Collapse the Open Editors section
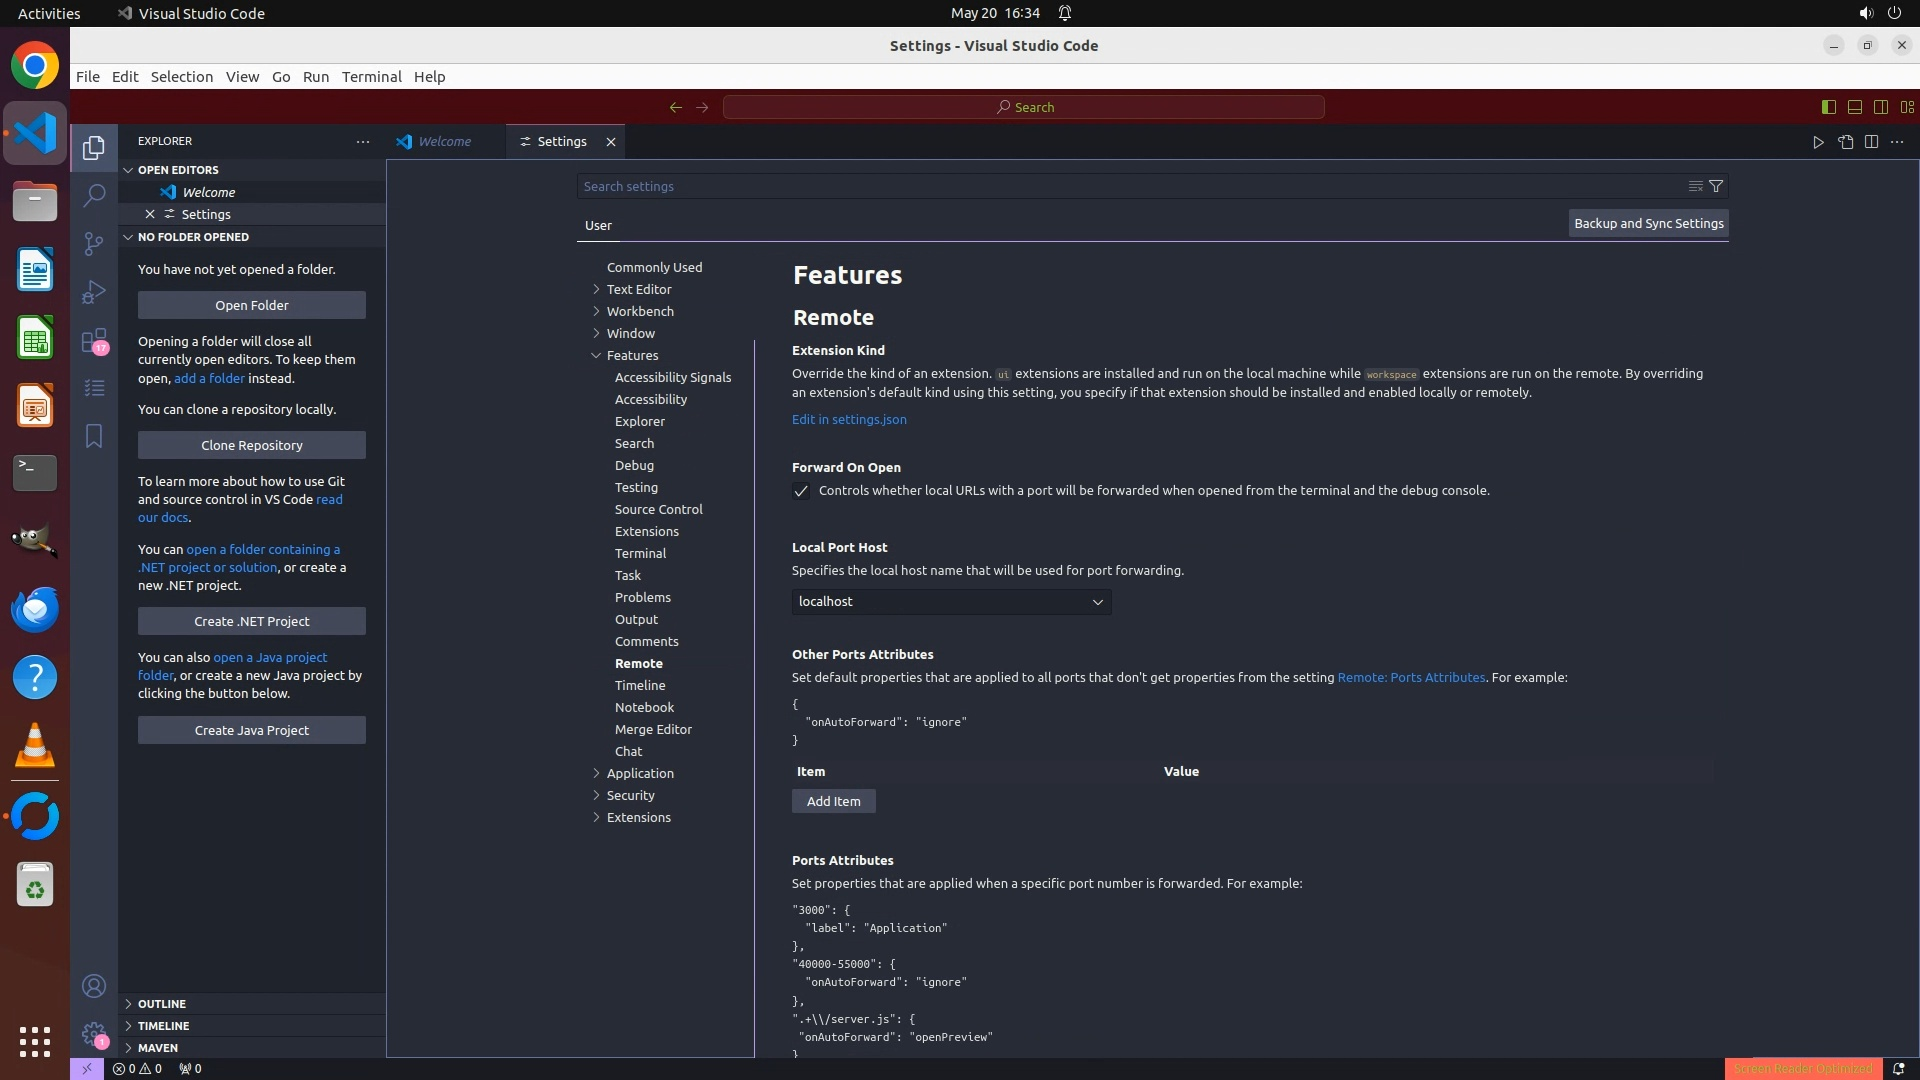 (x=128, y=170)
